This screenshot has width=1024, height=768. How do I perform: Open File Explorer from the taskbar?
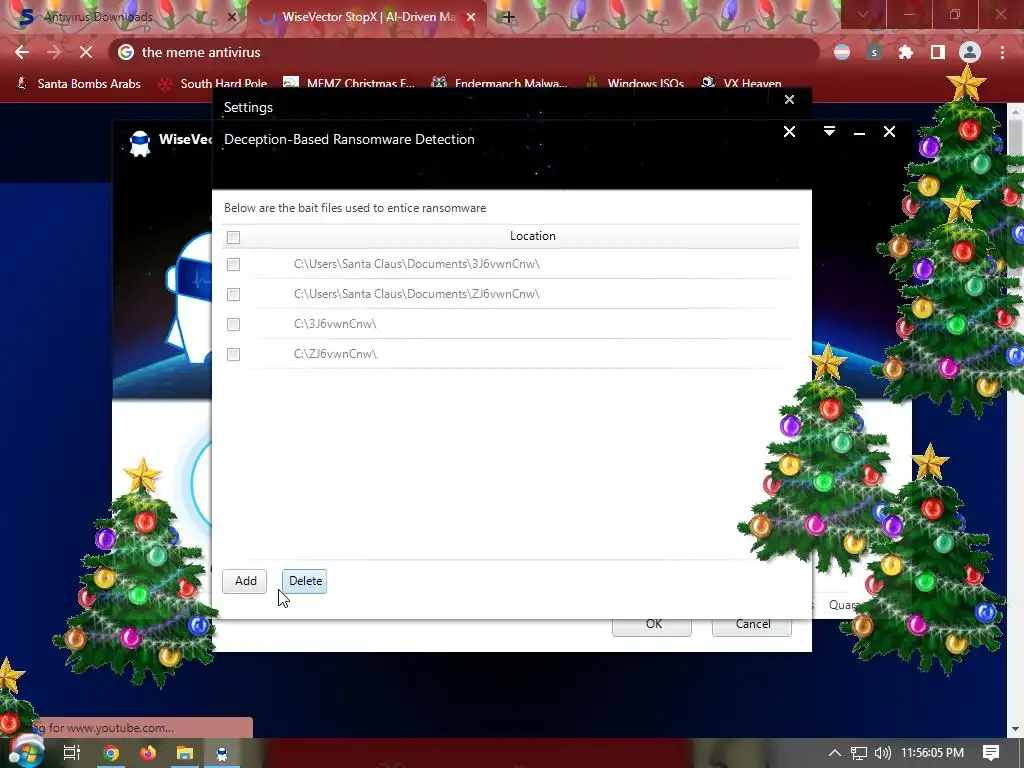pyautogui.click(x=185, y=753)
